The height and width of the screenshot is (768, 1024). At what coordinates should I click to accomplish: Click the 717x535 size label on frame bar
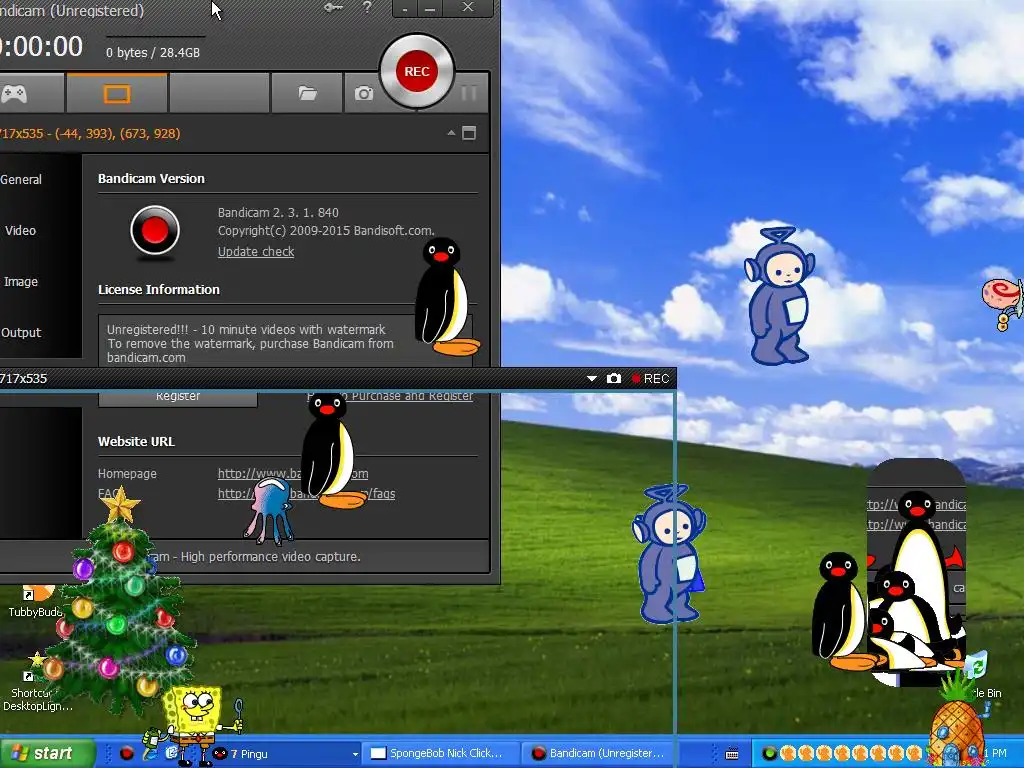click(24, 378)
